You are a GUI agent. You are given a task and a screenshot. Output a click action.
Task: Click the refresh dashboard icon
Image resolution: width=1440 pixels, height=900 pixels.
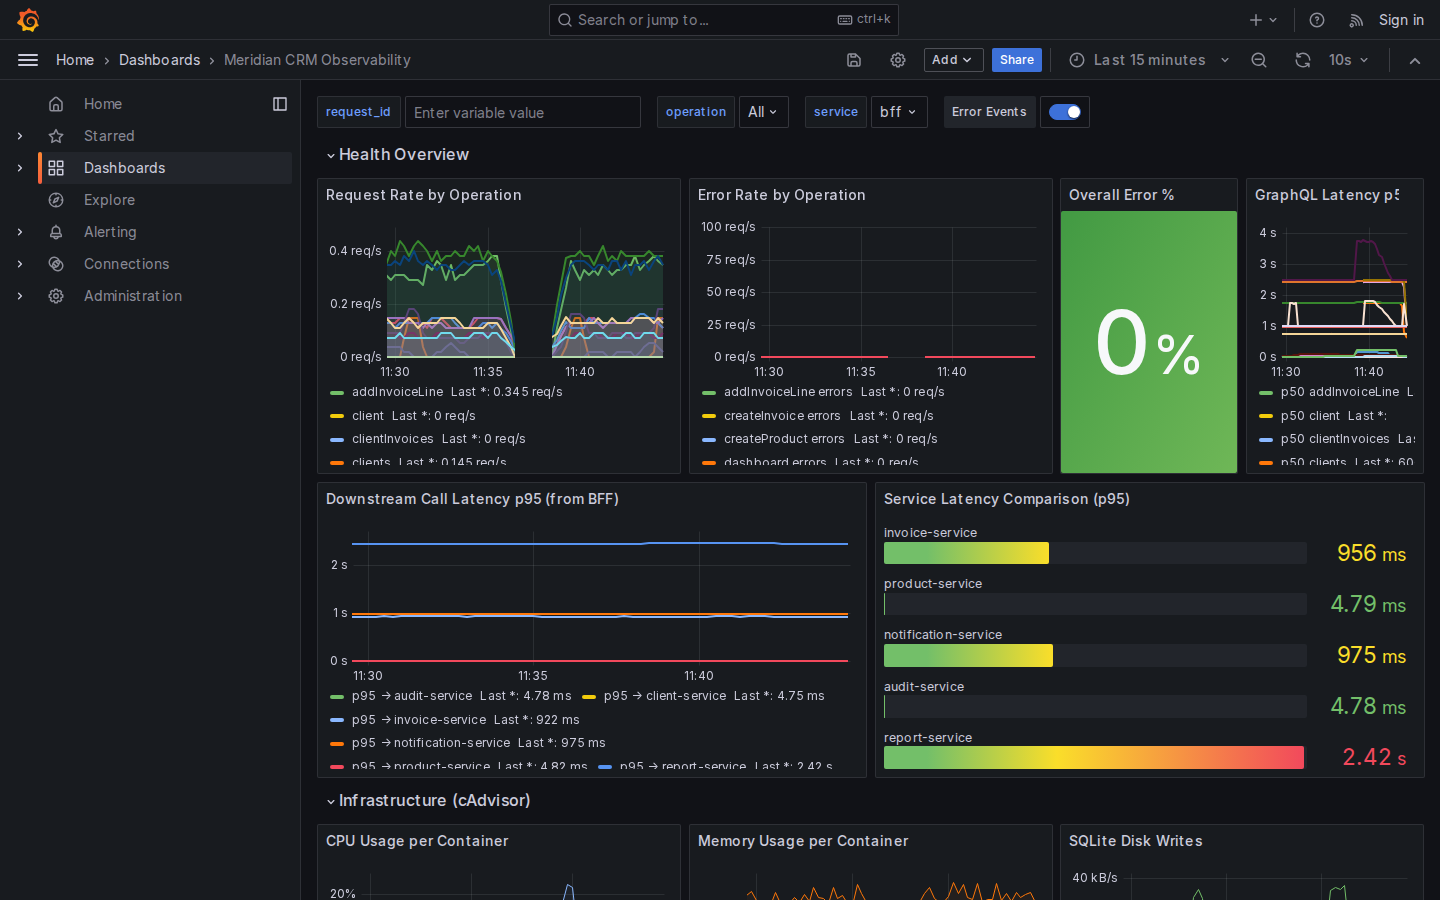click(1303, 60)
